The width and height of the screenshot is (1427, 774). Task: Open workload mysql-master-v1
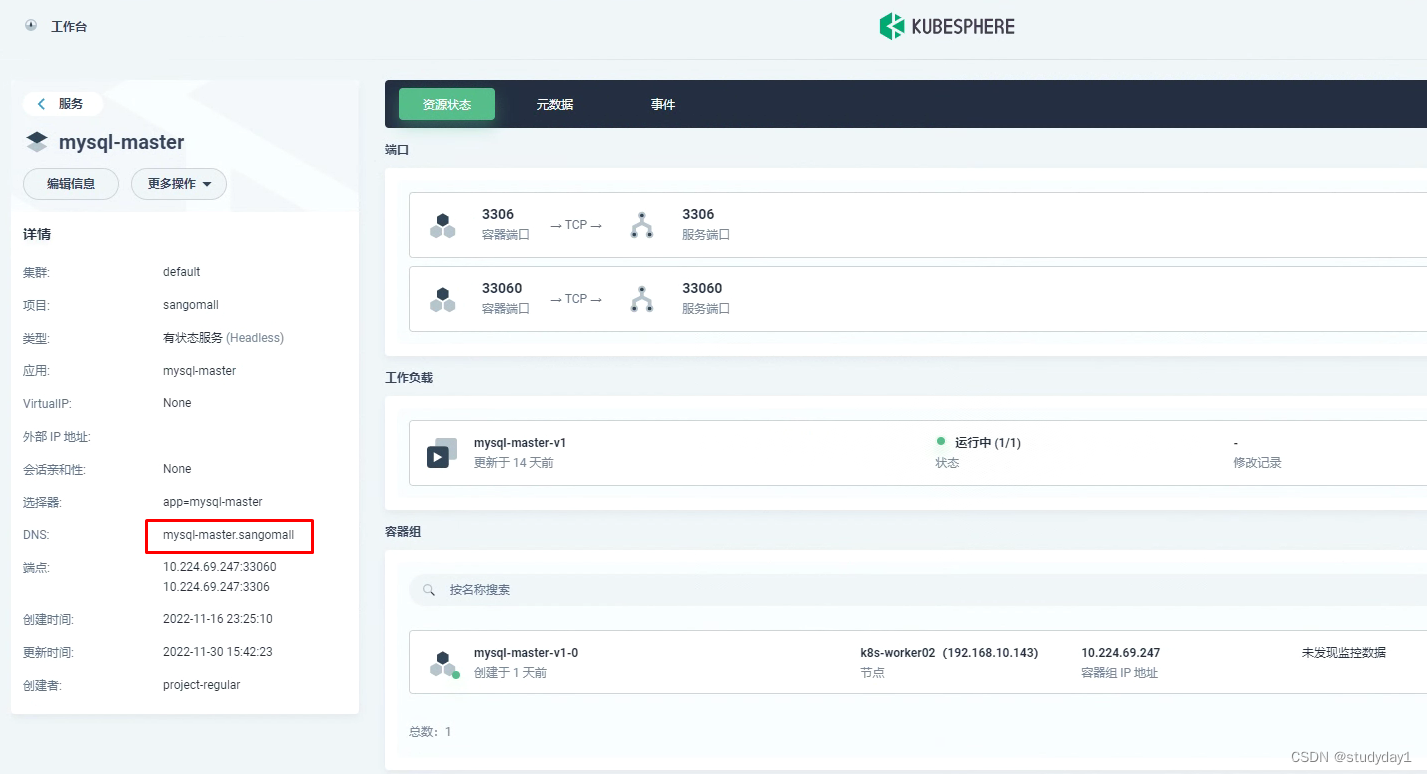tap(520, 443)
